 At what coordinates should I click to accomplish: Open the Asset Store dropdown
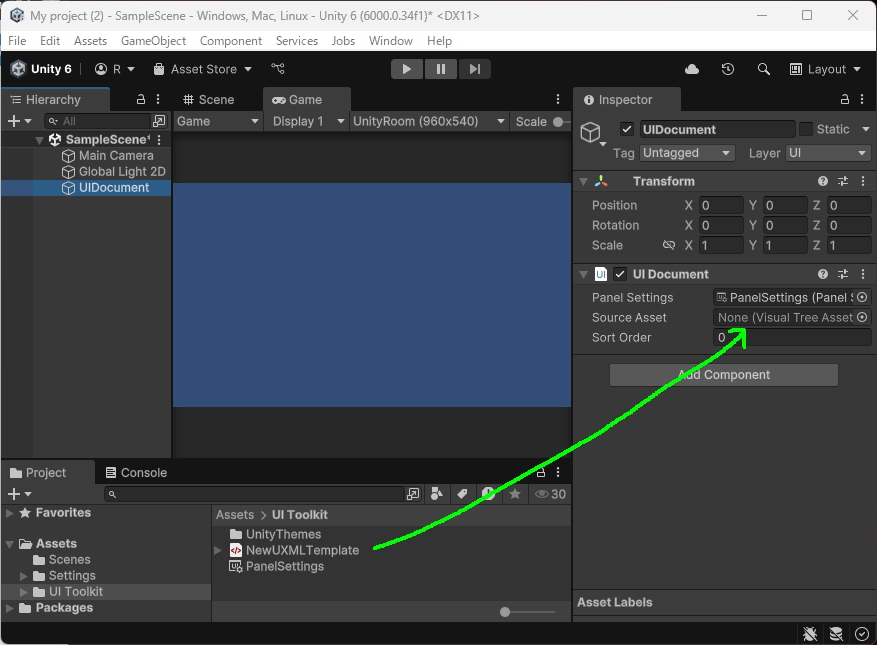click(x=202, y=69)
